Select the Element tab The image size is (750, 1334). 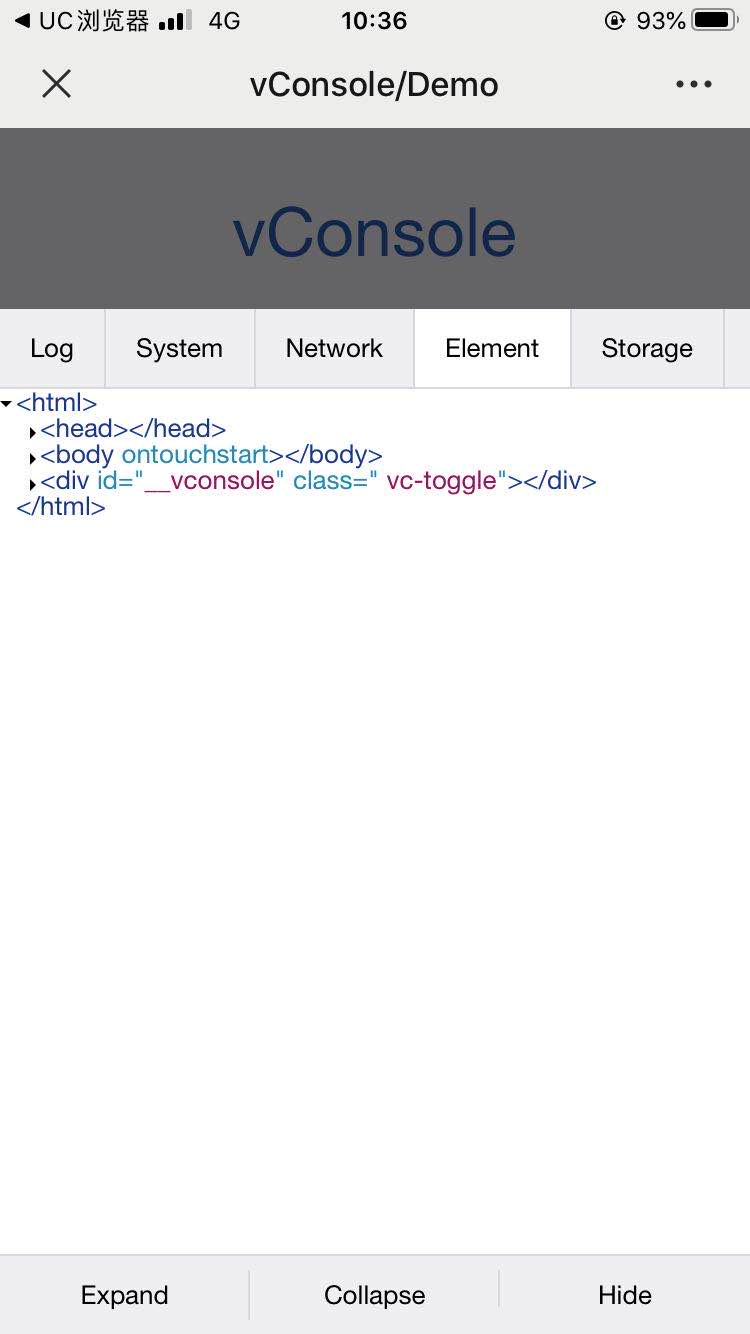[x=492, y=348]
